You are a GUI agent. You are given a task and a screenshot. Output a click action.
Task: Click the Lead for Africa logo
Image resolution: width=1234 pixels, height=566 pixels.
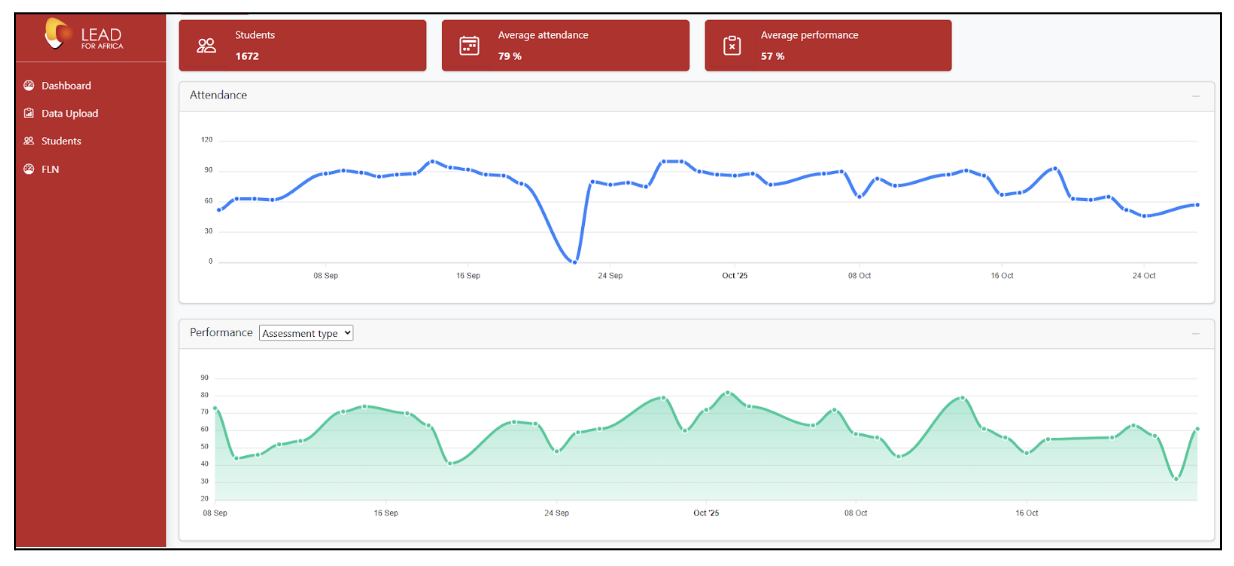click(83, 36)
